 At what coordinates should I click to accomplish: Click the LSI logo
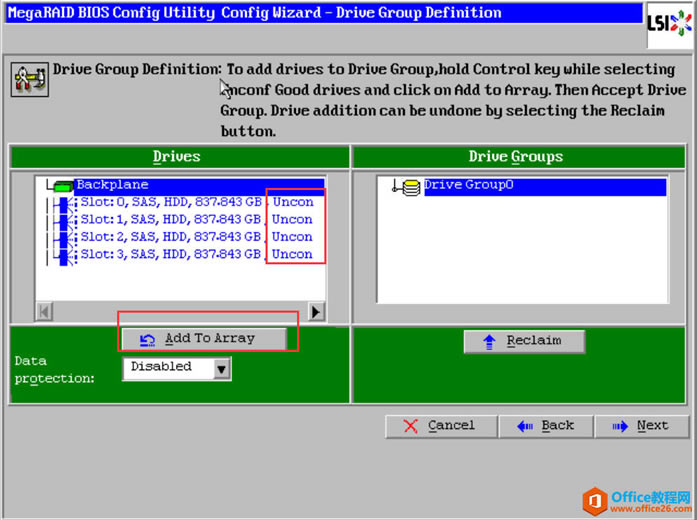pos(669,24)
